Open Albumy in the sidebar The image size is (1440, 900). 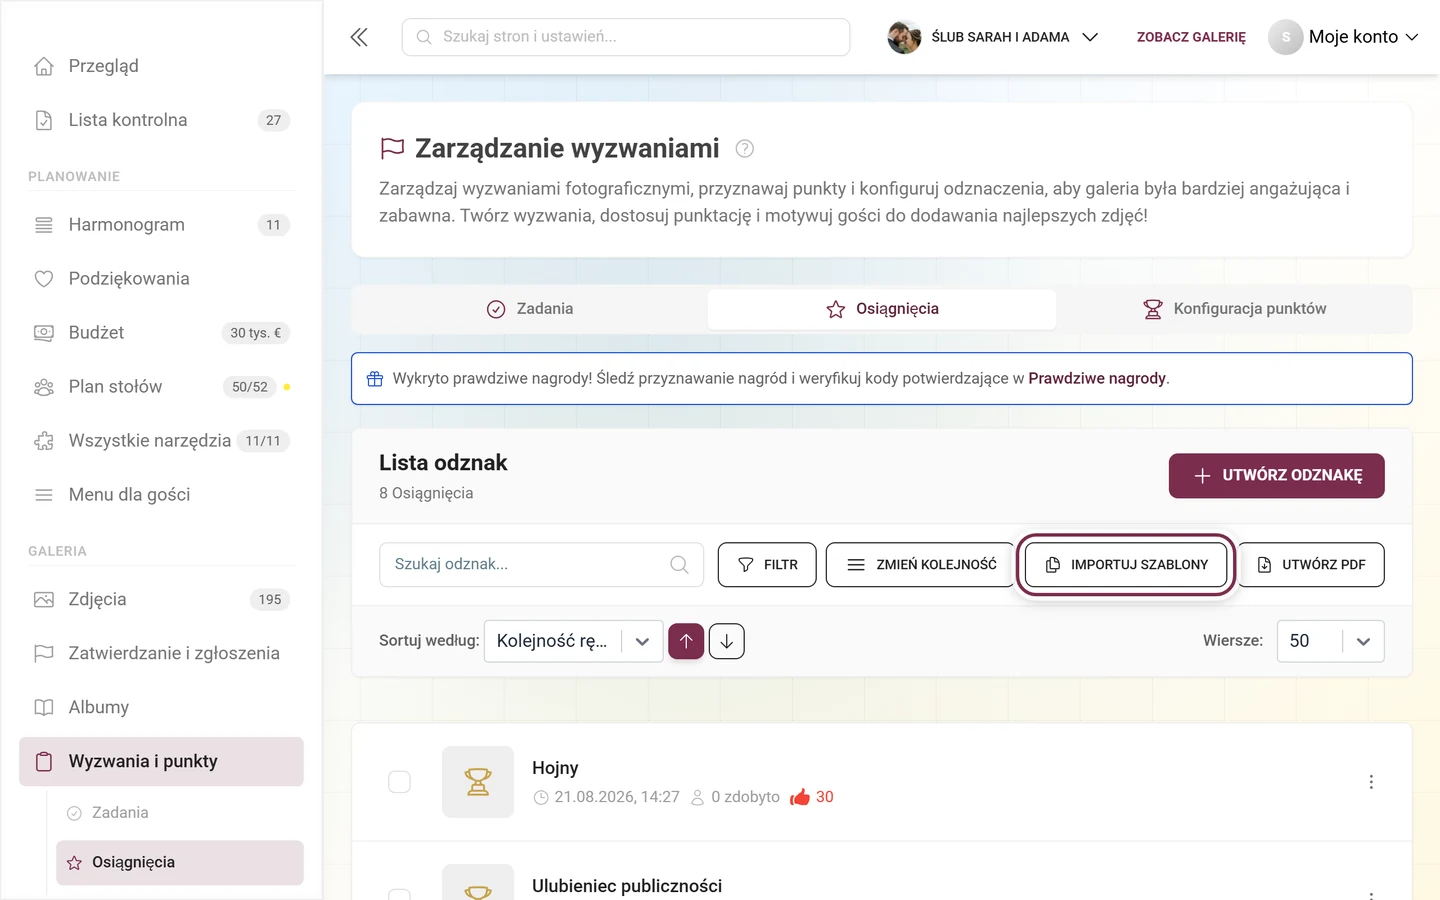161,708
